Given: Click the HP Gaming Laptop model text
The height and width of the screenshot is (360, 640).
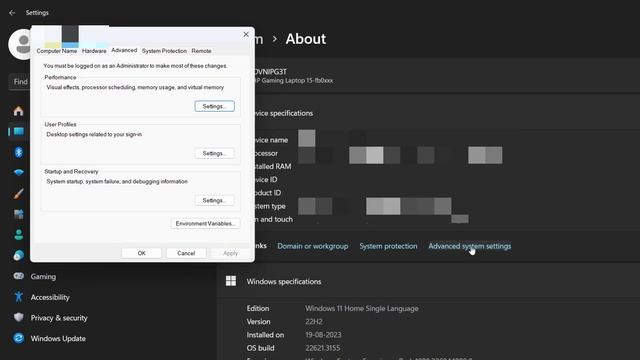Looking at the screenshot, I should [x=293, y=80].
